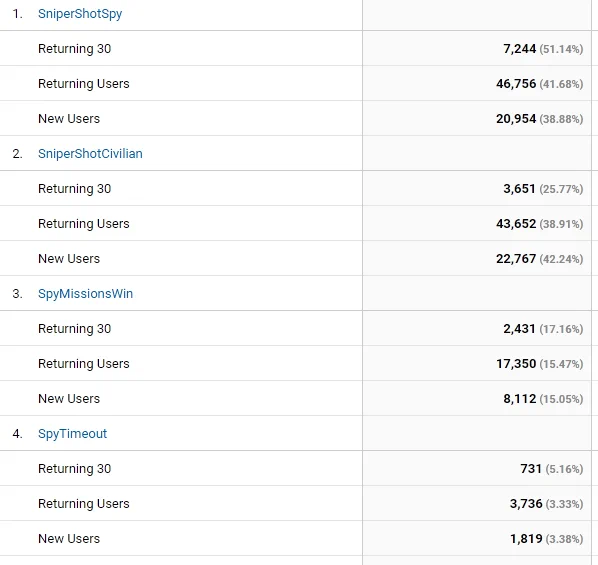The height and width of the screenshot is (565, 598).
Task: Click the 22,767 (42.24%) value cell
Action: coord(477,259)
